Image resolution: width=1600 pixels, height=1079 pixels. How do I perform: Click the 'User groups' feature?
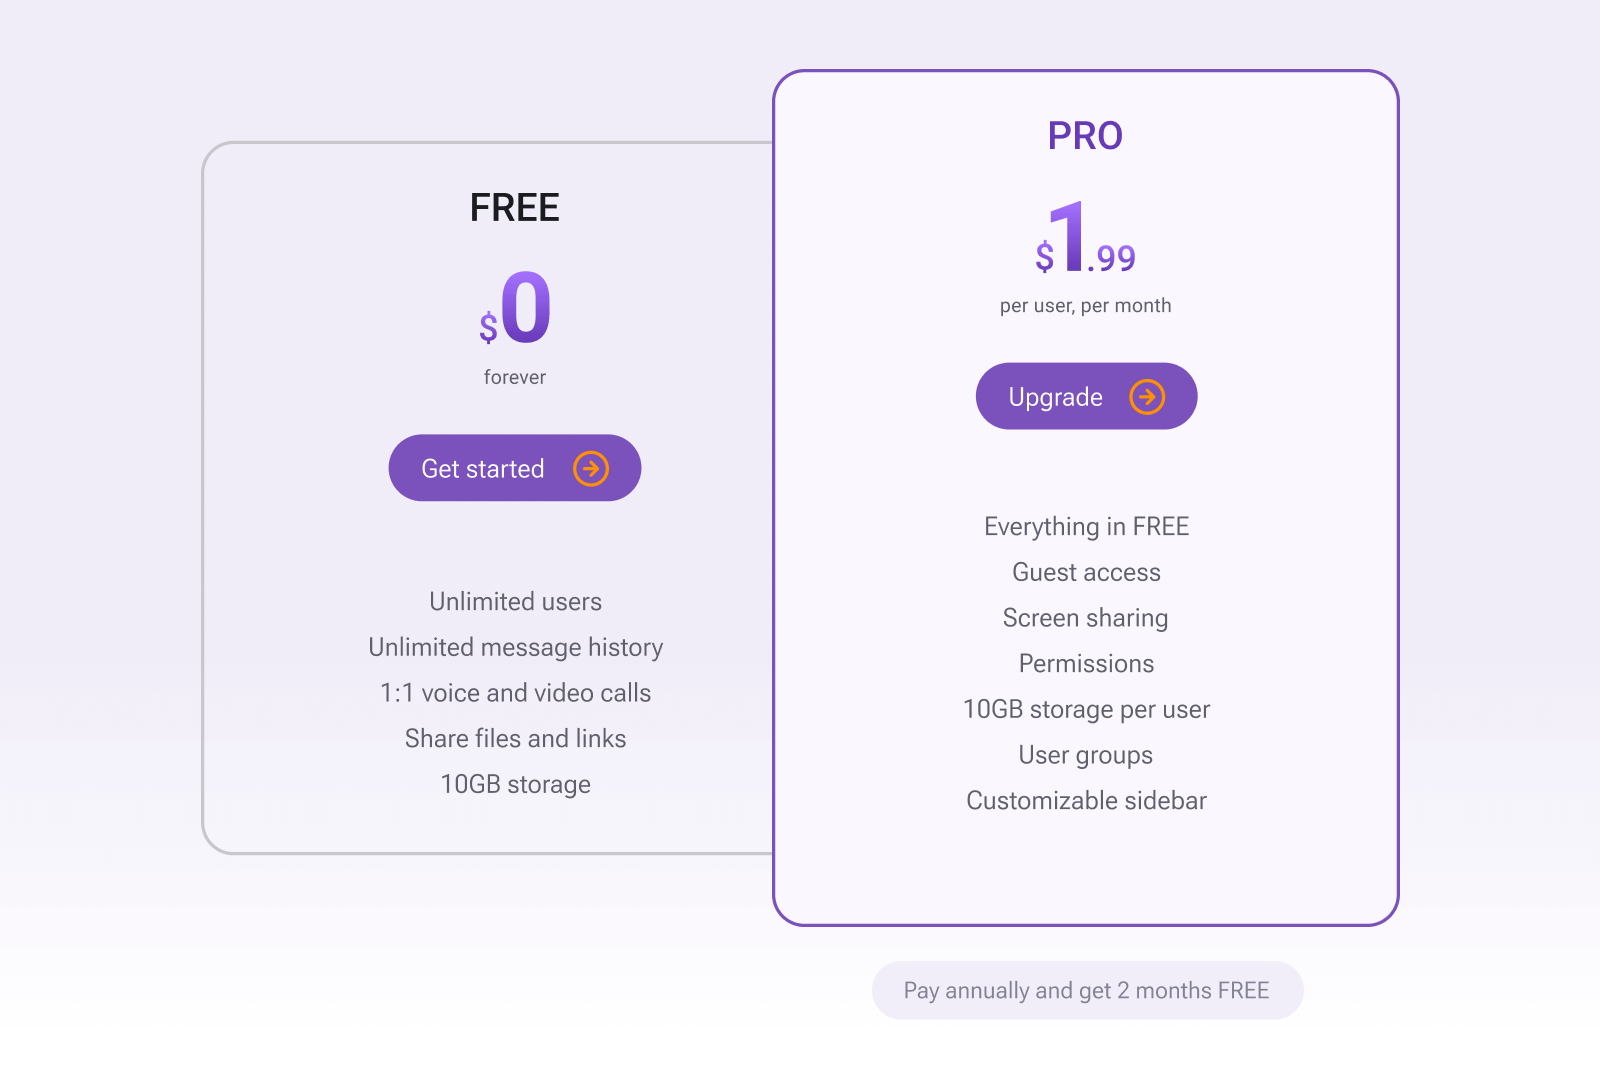tap(1086, 755)
